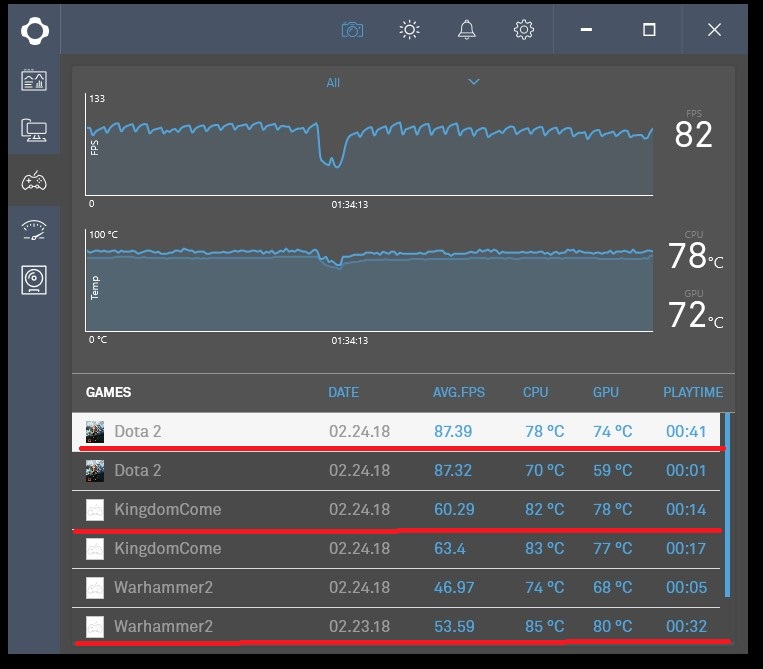Click the FPS line graph
Image resolution: width=763 pixels, height=669 pixels.
[x=369, y=145]
